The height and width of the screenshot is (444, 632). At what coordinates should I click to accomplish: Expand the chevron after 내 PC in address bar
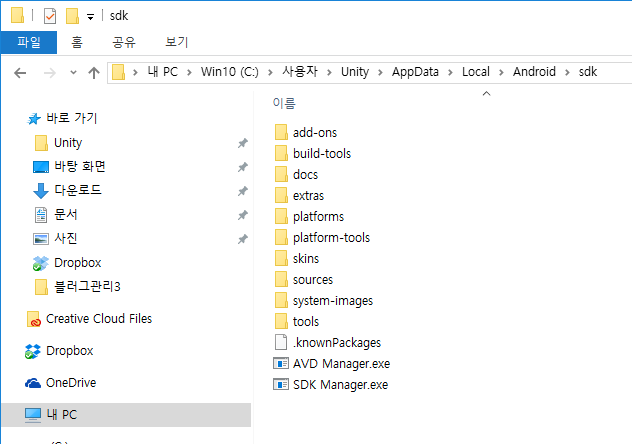coord(189,73)
